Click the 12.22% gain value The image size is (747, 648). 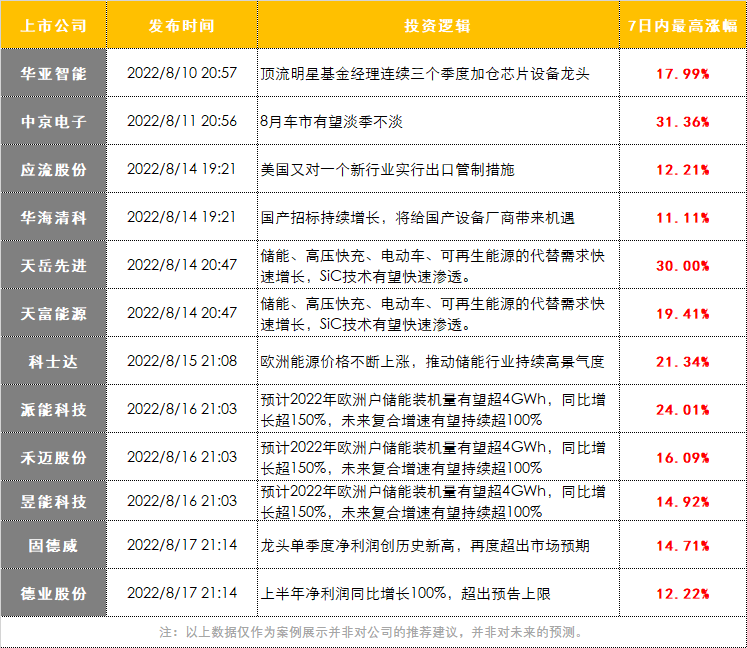tap(683, 594)
